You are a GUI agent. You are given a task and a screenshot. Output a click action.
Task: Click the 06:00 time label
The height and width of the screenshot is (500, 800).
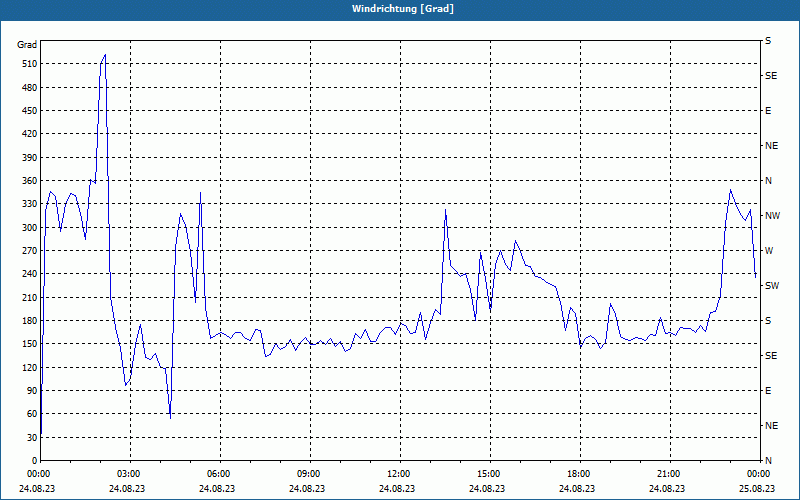coord(218,474)
